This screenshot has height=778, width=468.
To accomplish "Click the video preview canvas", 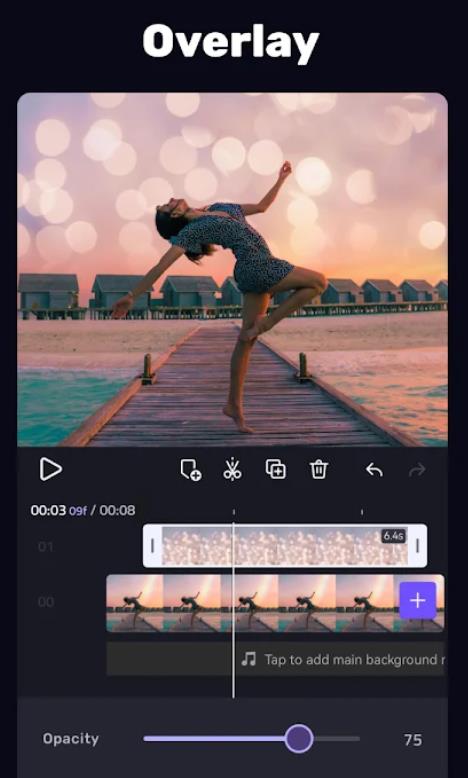I will (x=232, y=269).
